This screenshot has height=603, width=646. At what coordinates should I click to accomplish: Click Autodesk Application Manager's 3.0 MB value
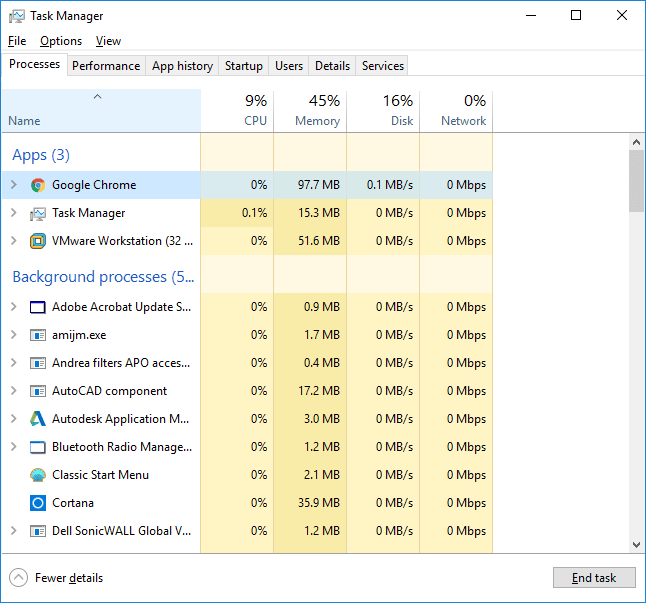point(322,419)
